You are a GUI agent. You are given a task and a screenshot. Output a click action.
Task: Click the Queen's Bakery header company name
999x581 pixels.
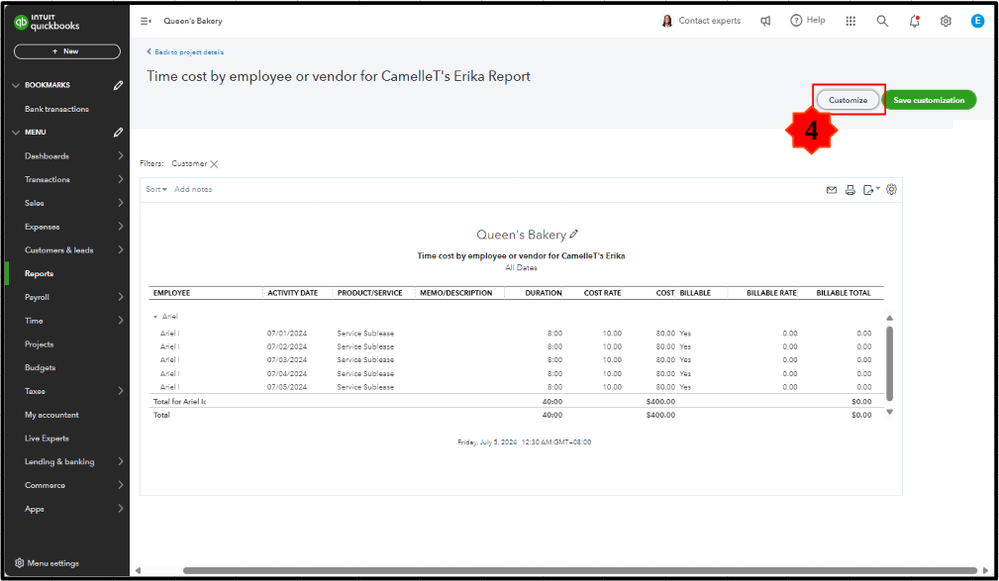192,21
